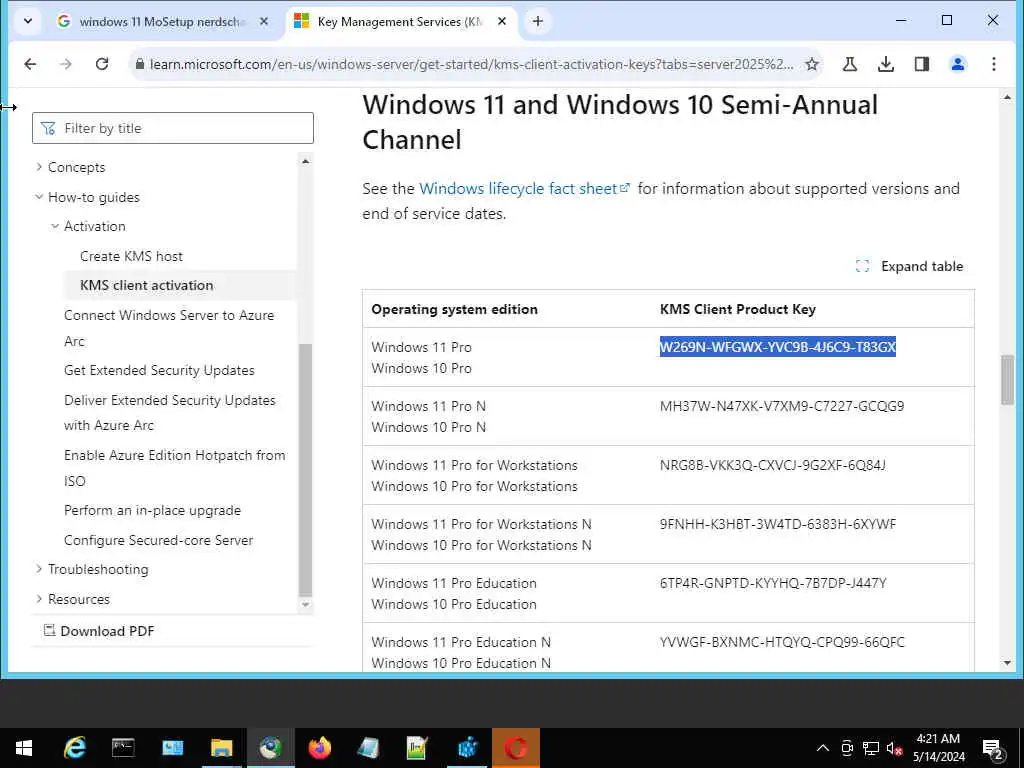Click the 6TP4R-GNPTD product key text
Viewport: 1024px width, 768px height.
click(x=773, y=583)
